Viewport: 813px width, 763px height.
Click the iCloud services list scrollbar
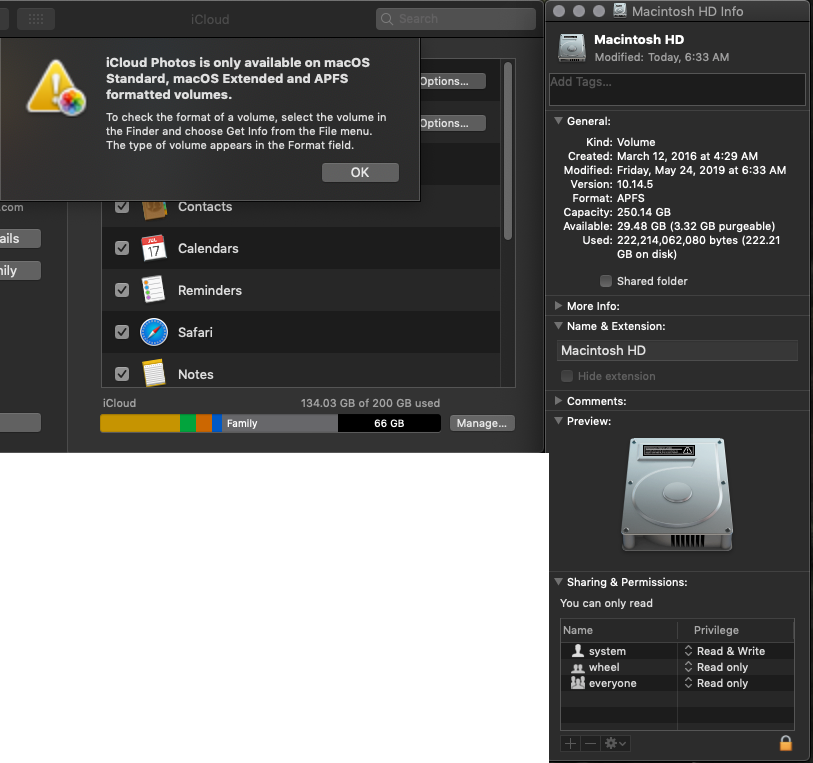(x=508, y=151)
